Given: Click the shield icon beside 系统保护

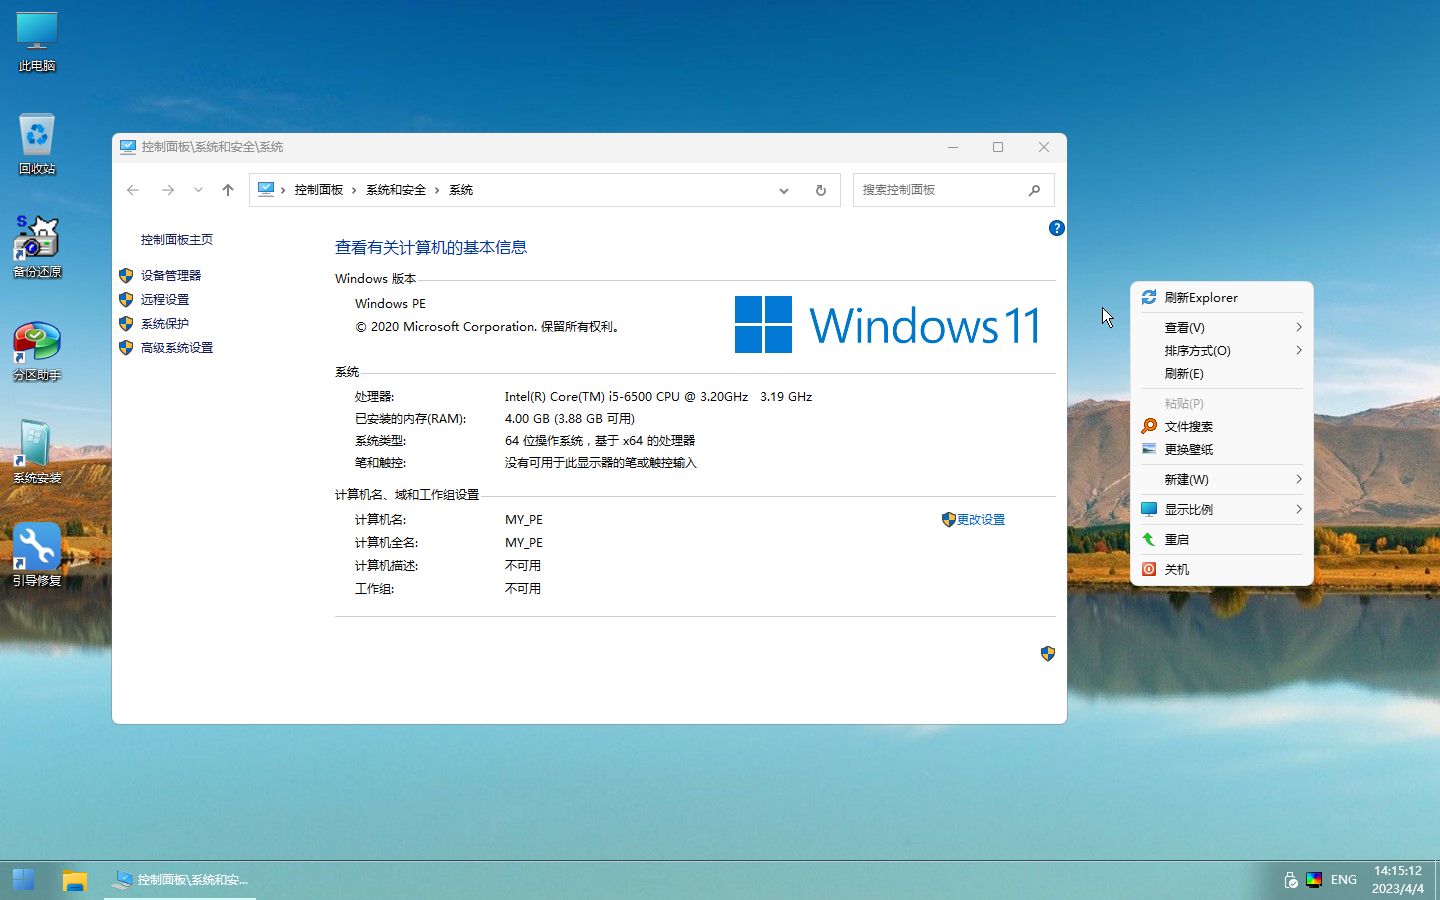Looking at the screenshot, I should coord(126,323).
